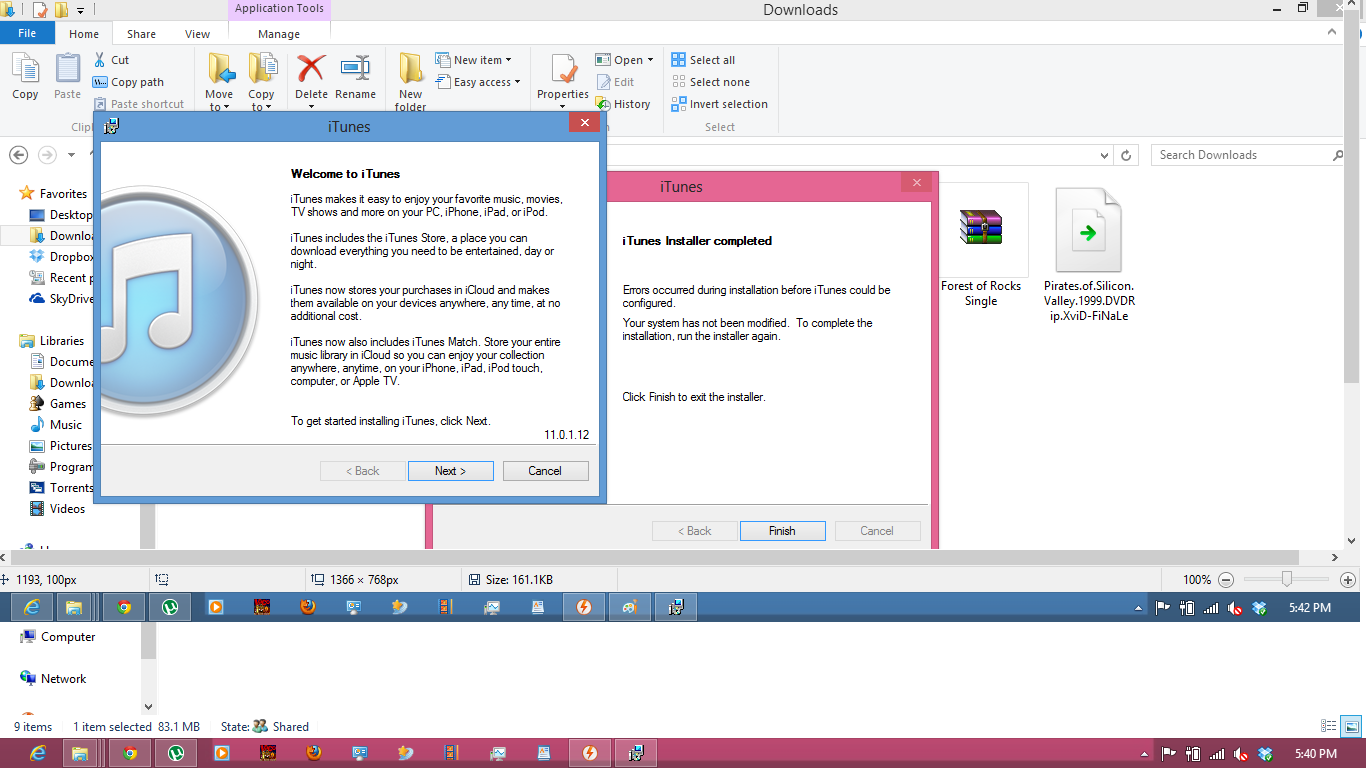Click the quick access Properties icon in title bar
1366x768 pixels.
[x=40, y=10]
